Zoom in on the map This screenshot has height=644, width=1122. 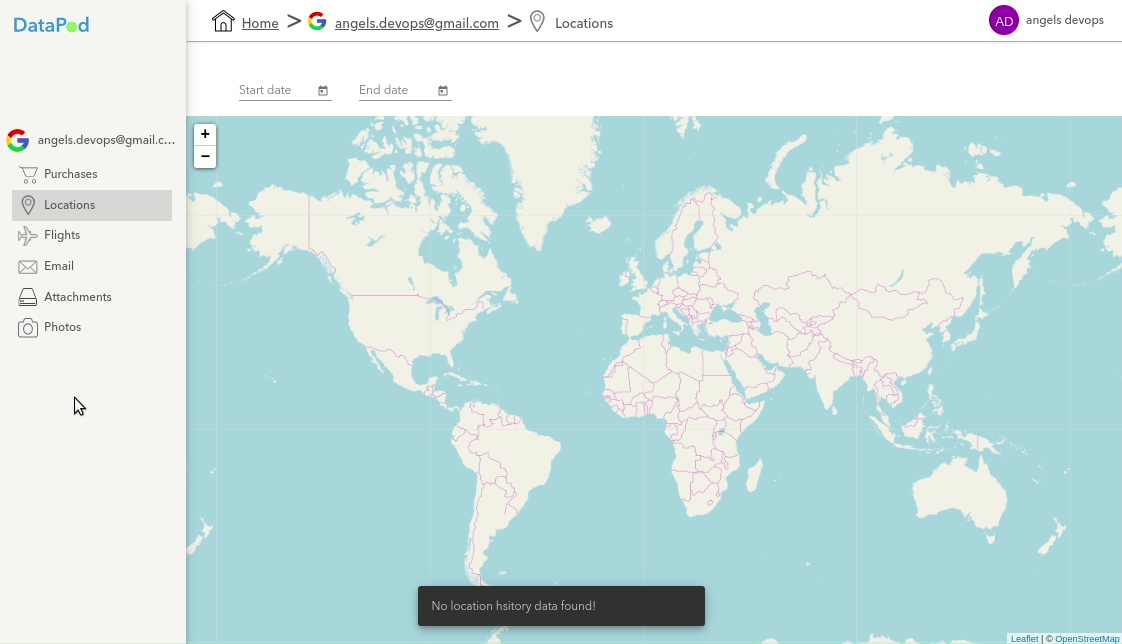tap(205, 134)
